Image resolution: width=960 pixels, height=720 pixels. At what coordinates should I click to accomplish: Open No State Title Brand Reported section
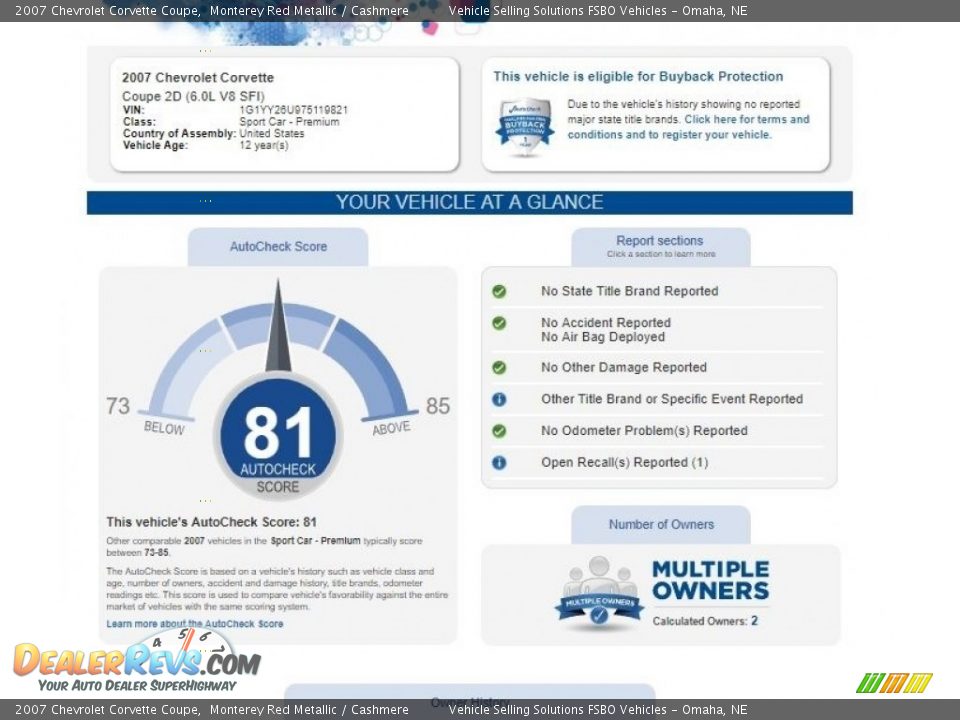629,291
